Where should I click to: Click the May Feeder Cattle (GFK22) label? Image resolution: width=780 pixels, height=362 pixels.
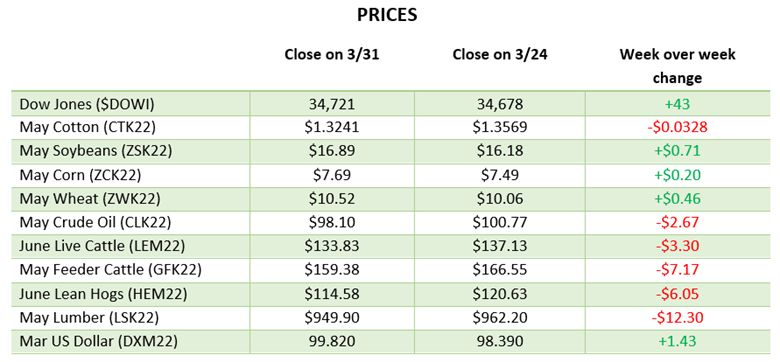click(110, 270)
